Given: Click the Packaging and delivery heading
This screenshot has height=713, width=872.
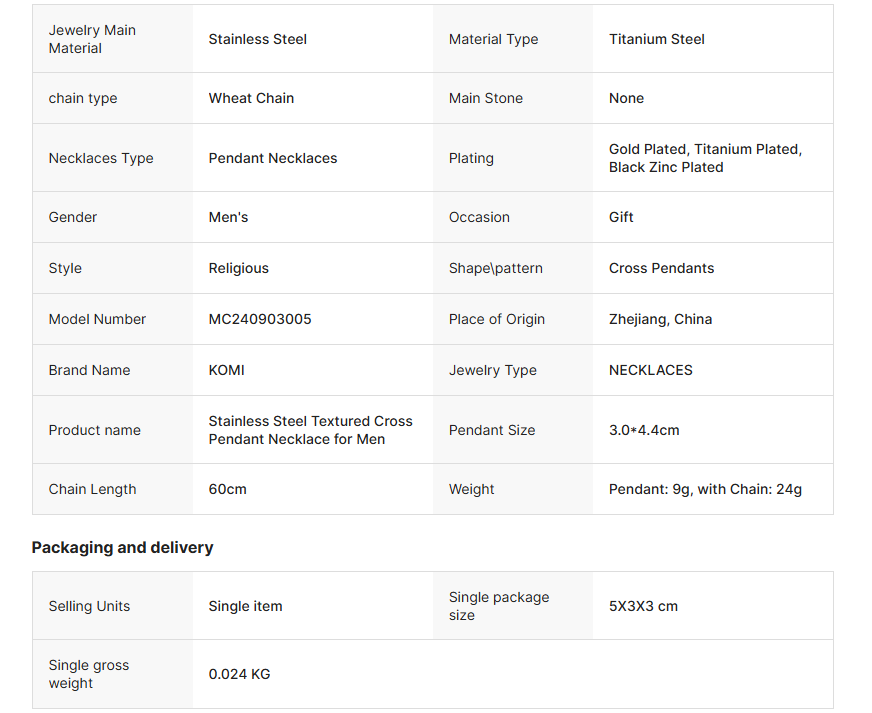Looking at the screenshot, I should (x=122, y=547).
